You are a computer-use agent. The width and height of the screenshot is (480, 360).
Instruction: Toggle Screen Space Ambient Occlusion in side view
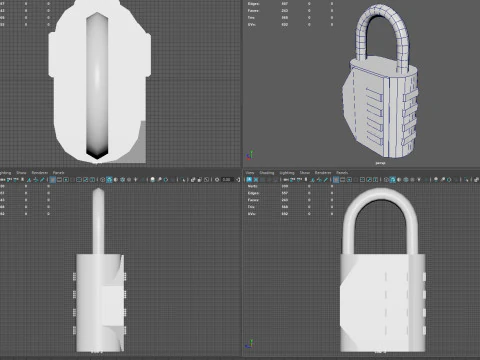(x=153, y=179)
